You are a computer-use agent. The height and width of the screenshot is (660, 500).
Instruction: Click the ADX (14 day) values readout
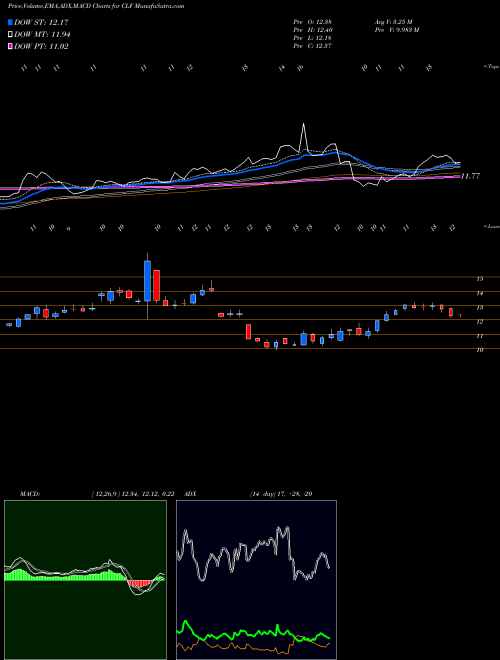tap(281, 494)
